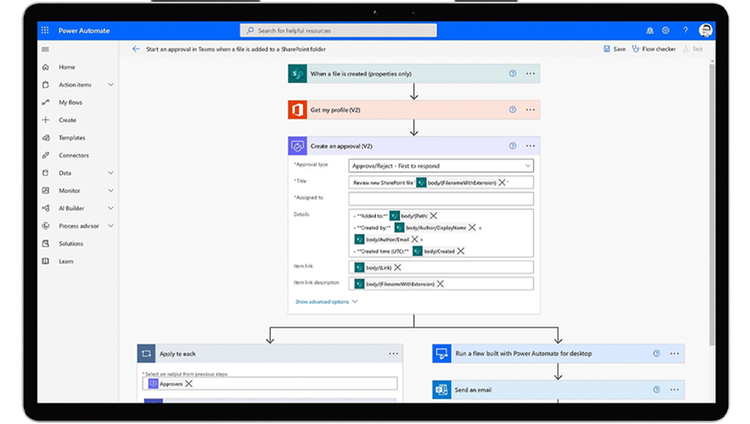Open Connectors in the sidebar
This screenshot has height=424, width=750.
pyautogui.click(x=74, y=156)
